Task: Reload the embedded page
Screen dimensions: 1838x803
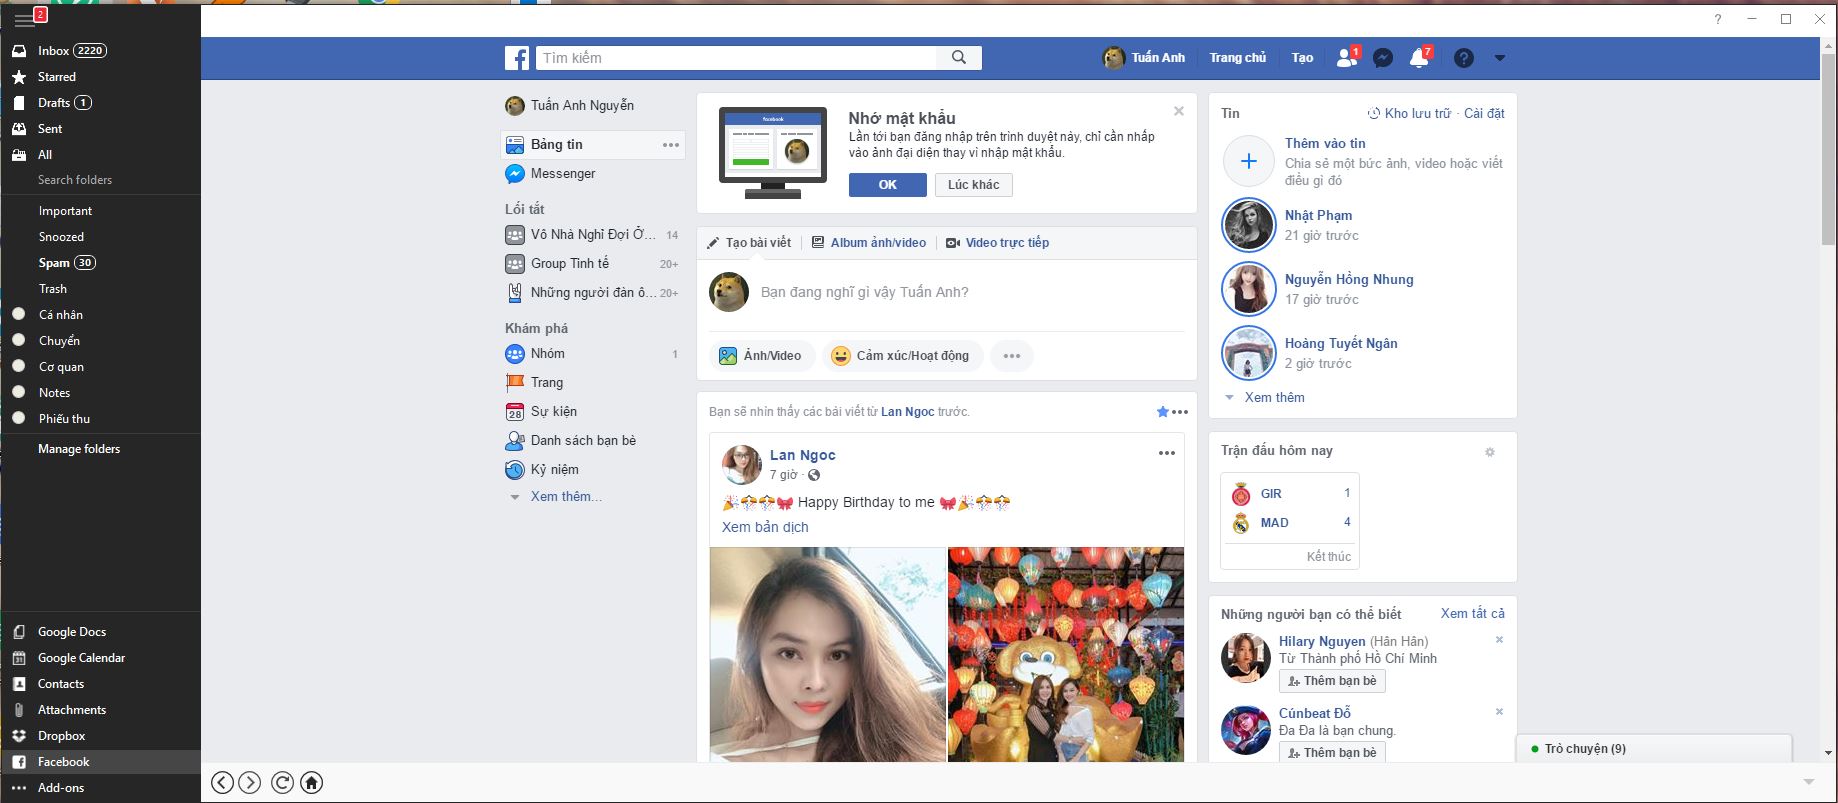Action: [x=283, y=783]
